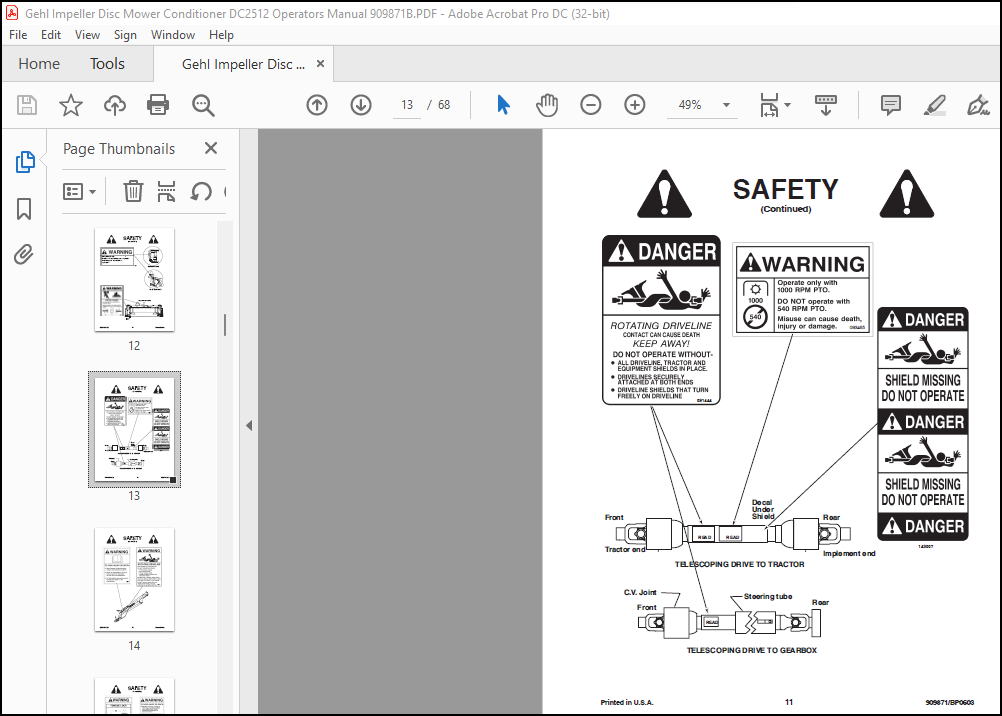This screenshot has width=1002, height=716.
Task: Delete selected page thumbnail
Action: pyautogui.click(x=133, y=191)
